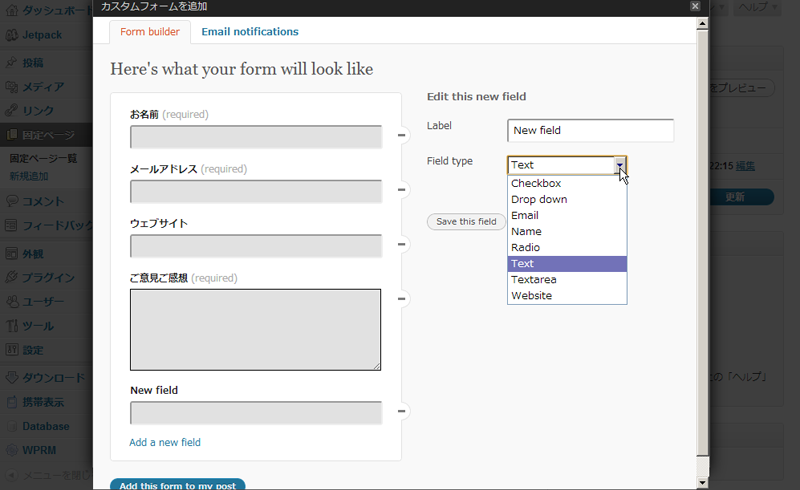Viewport: 800px width, 490px height.
Task: Click the ヘルプ tab in the background page
Action: [757, 7]
